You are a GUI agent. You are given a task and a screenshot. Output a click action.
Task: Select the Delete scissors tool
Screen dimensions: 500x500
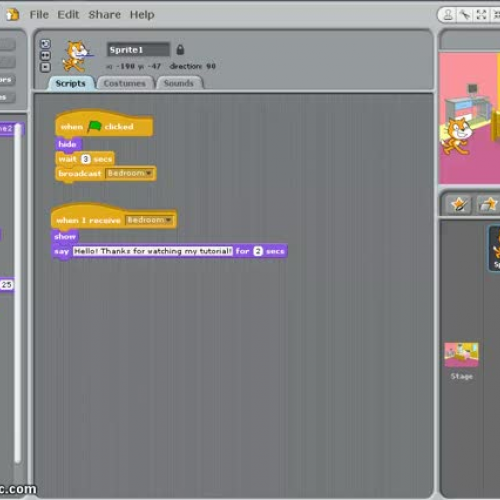[465, 15]
